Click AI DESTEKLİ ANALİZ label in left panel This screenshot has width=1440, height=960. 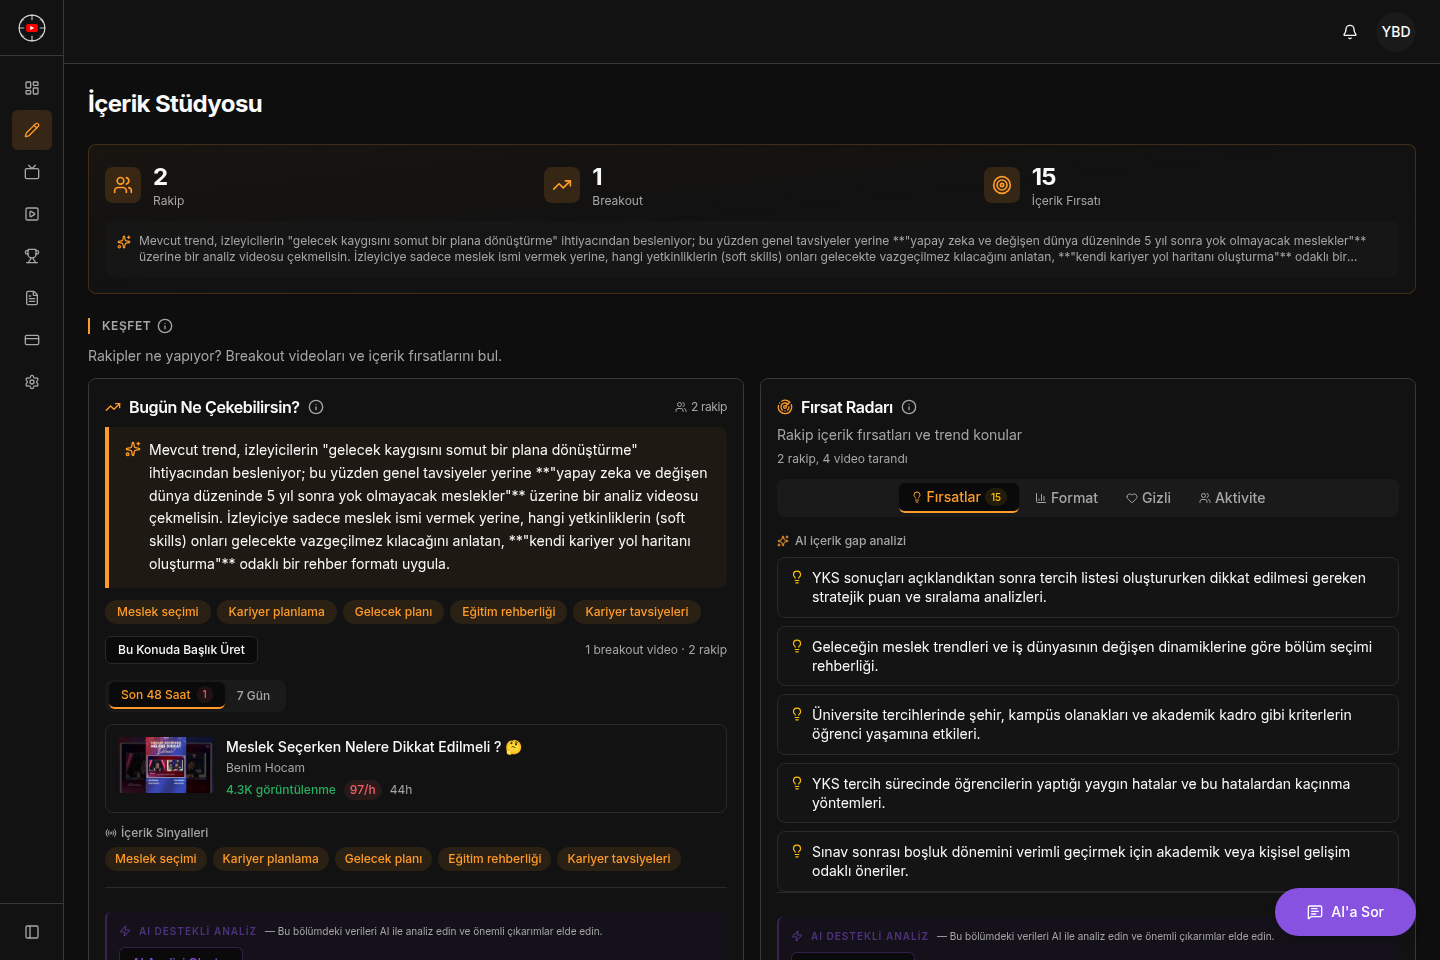click(197, 931)
